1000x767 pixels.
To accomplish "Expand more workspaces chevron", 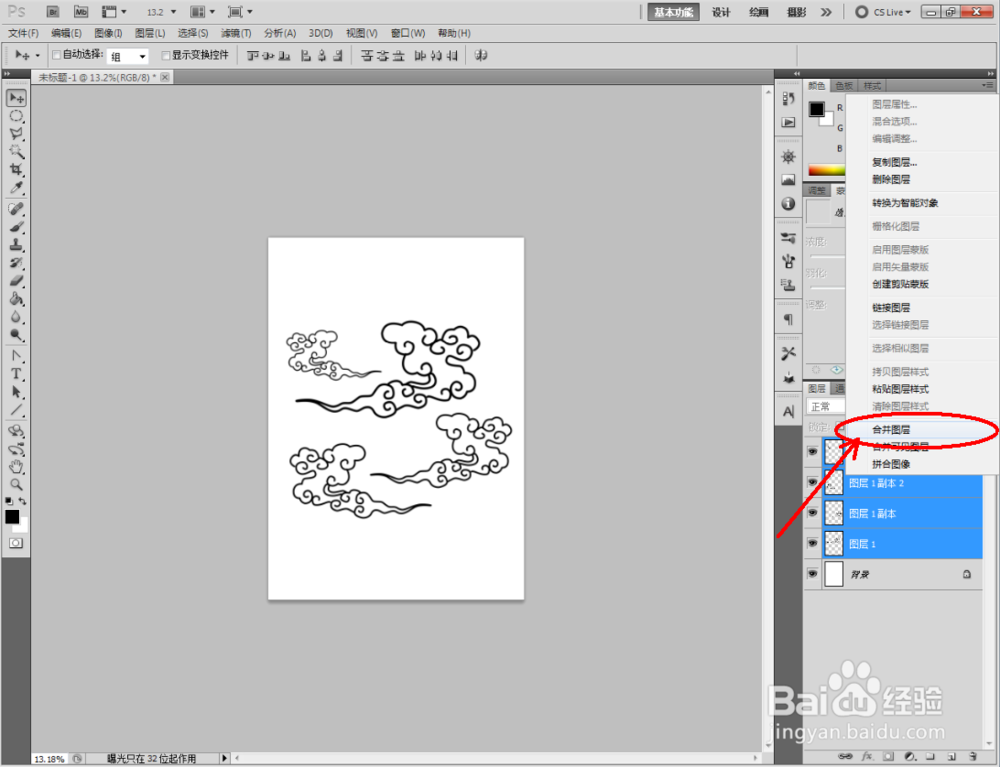I will [826, 12].
